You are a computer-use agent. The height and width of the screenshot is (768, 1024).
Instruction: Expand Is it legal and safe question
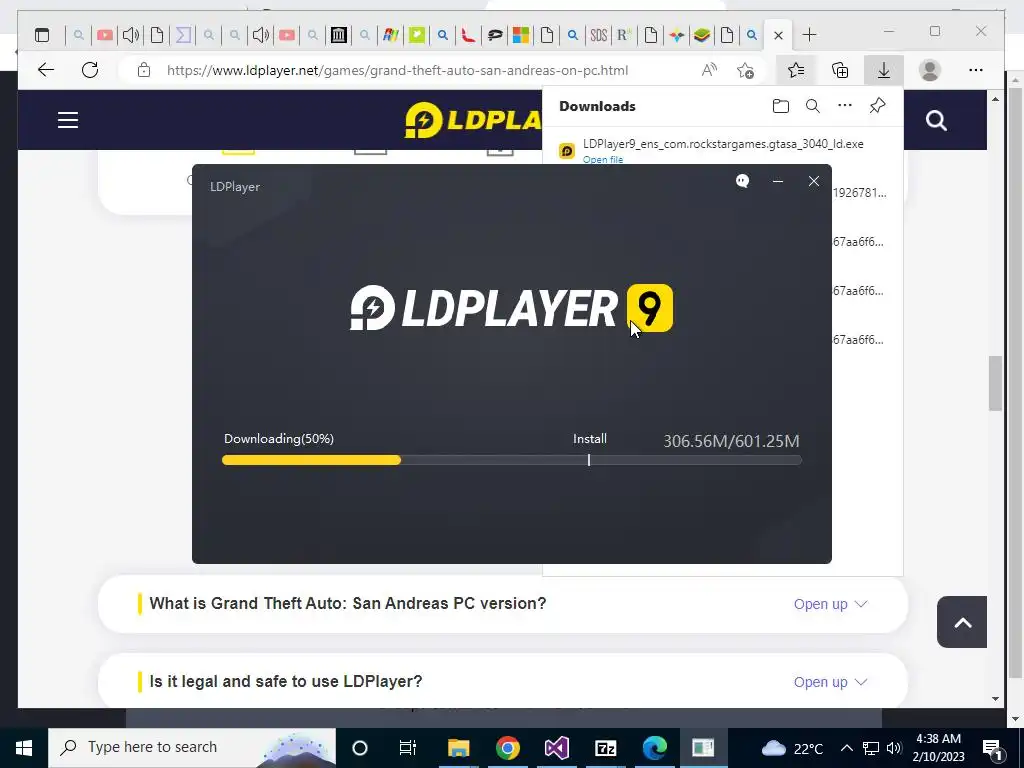pyautogui.click(x=285, y=681)
